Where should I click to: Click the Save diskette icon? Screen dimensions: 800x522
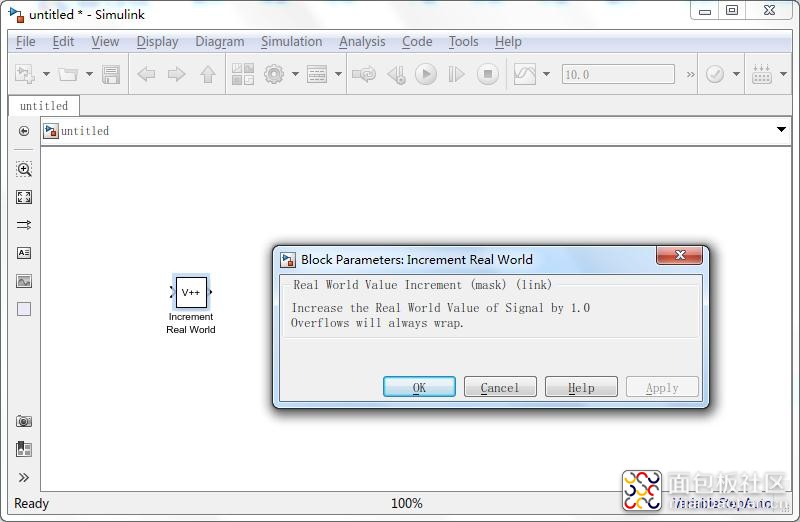(x=111, y=74)
